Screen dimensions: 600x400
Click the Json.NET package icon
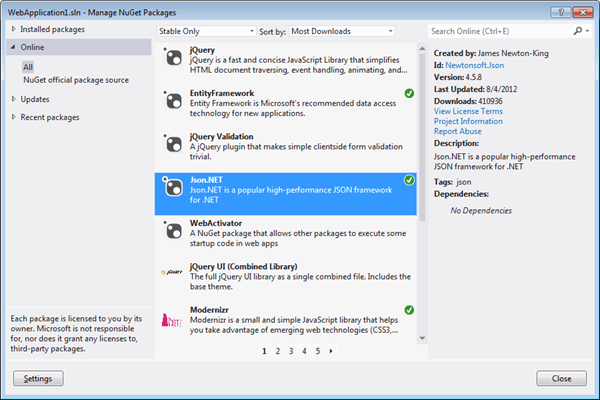(172, 187)
